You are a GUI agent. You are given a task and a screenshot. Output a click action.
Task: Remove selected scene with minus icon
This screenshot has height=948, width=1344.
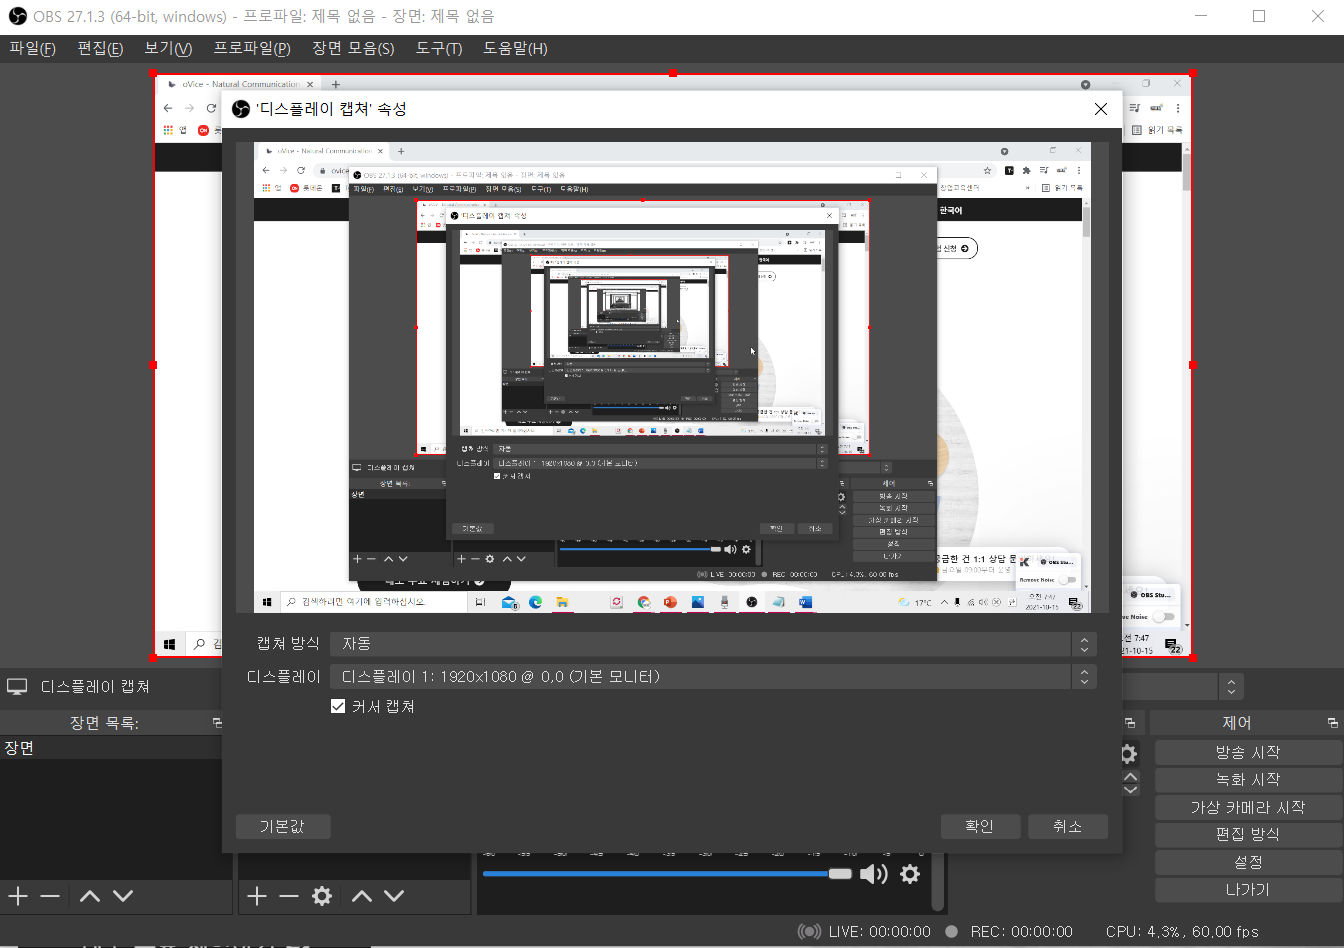click(x=50, y=895)
